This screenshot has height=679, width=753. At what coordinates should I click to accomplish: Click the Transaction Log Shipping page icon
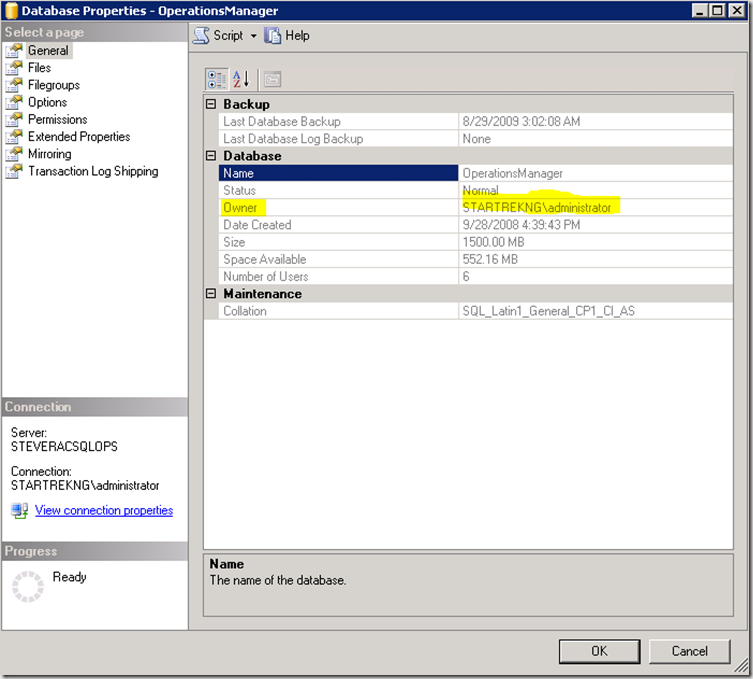click(x=14, y=171)
